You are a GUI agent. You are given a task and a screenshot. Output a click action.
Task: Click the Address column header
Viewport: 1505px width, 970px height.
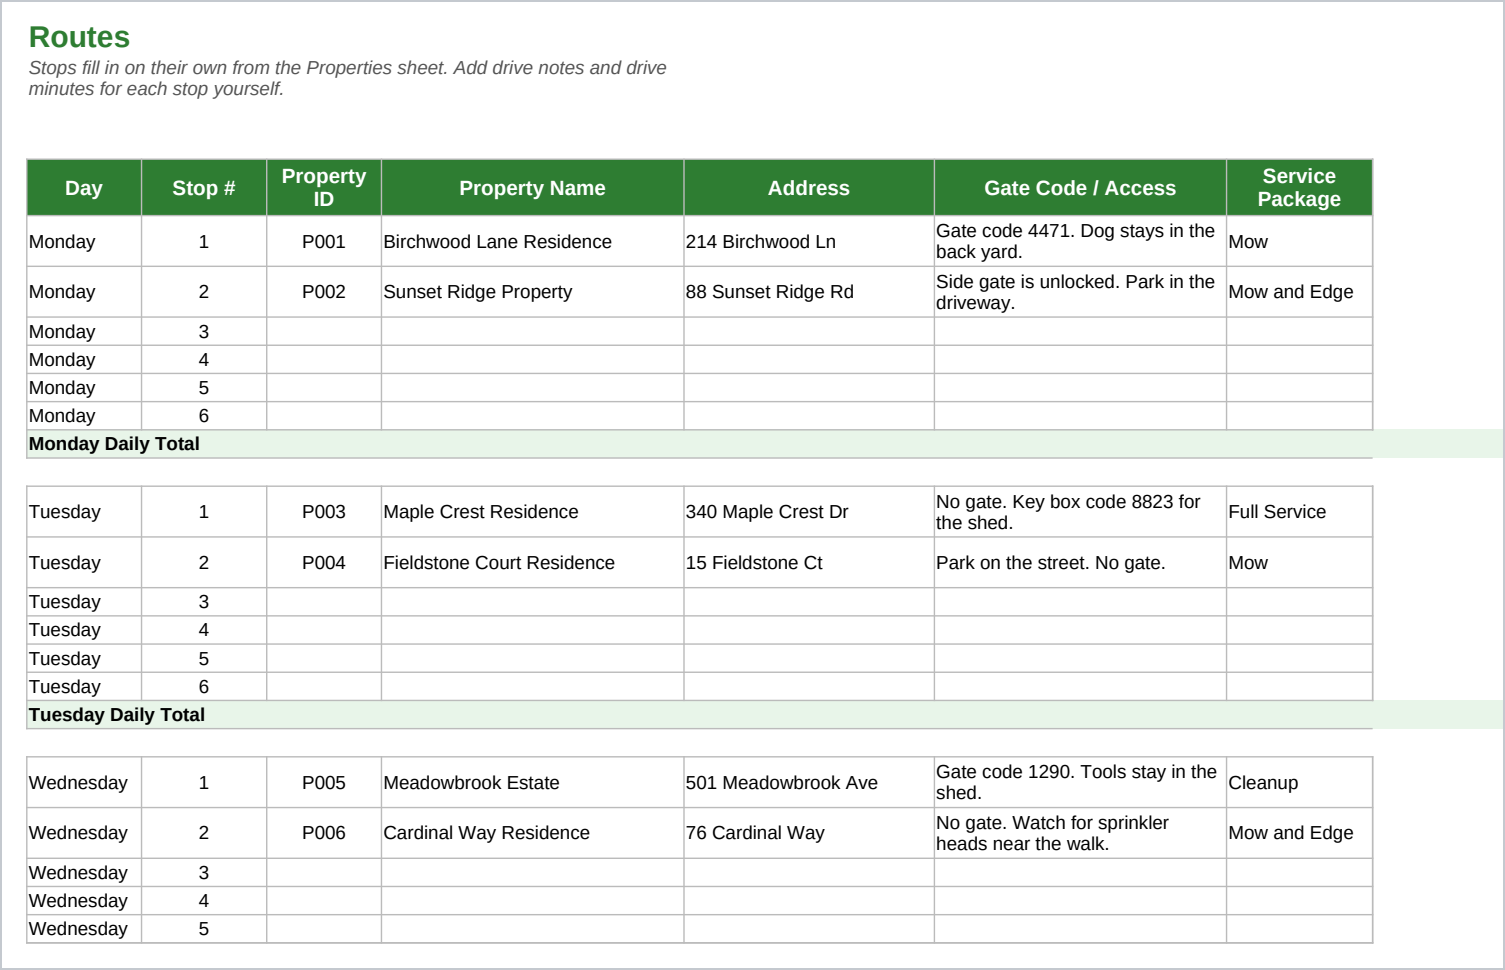pos(809,188)
